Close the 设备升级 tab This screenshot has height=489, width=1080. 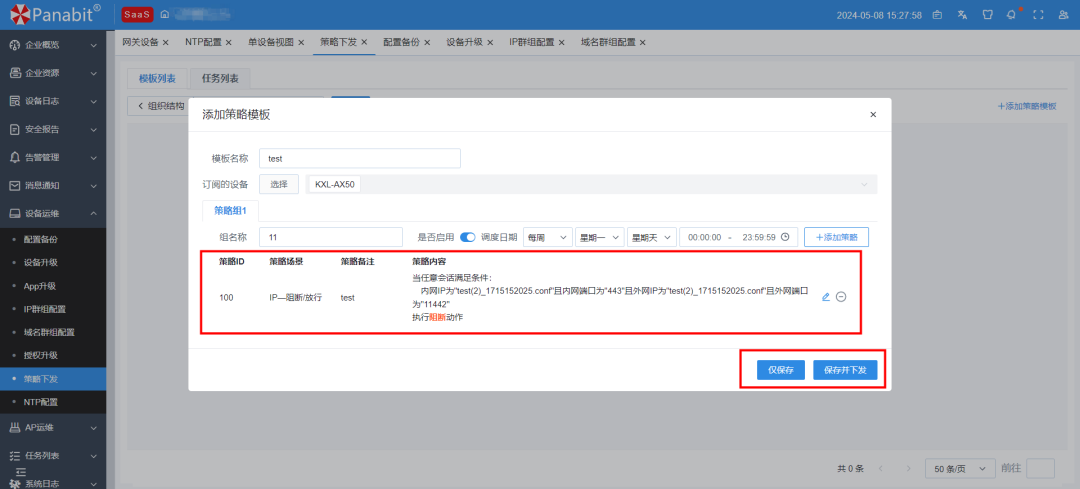click(490, 42)
